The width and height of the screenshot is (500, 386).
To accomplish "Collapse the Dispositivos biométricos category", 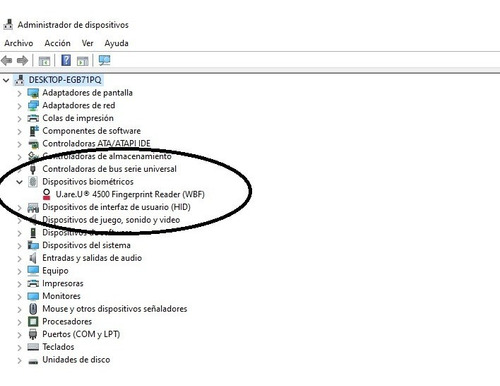I will pyautogui.click(x=20, y=182).
